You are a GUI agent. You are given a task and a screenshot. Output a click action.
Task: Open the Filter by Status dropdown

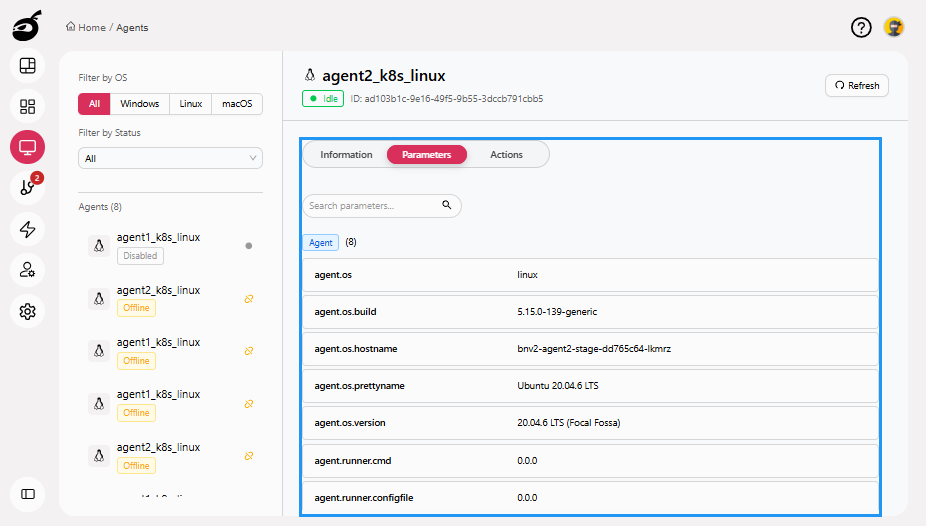click(x=170, y=158)
